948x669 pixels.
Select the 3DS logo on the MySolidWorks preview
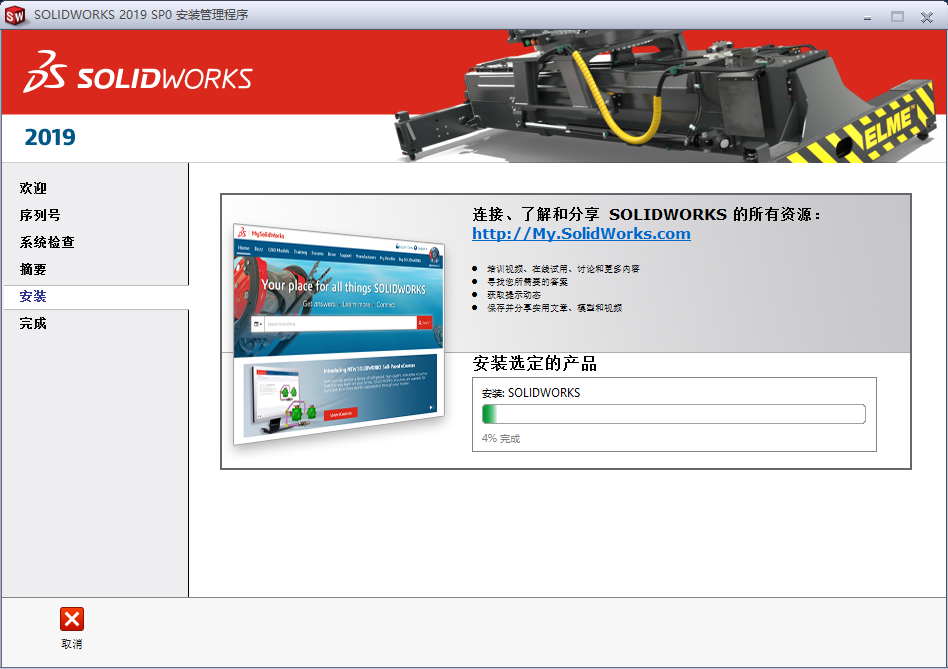[x=241, y=232]
